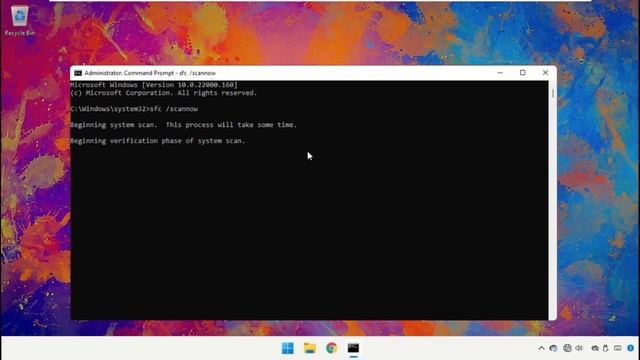640x360 pixels.
Task: Open Google Chrome from the taskbar
Action: point(331,348)
